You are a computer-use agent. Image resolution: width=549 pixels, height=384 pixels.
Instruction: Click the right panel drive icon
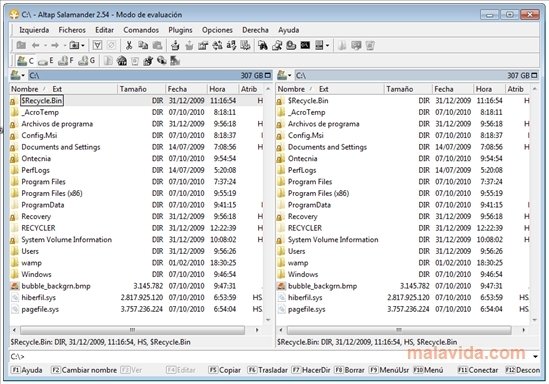point(282,75)
